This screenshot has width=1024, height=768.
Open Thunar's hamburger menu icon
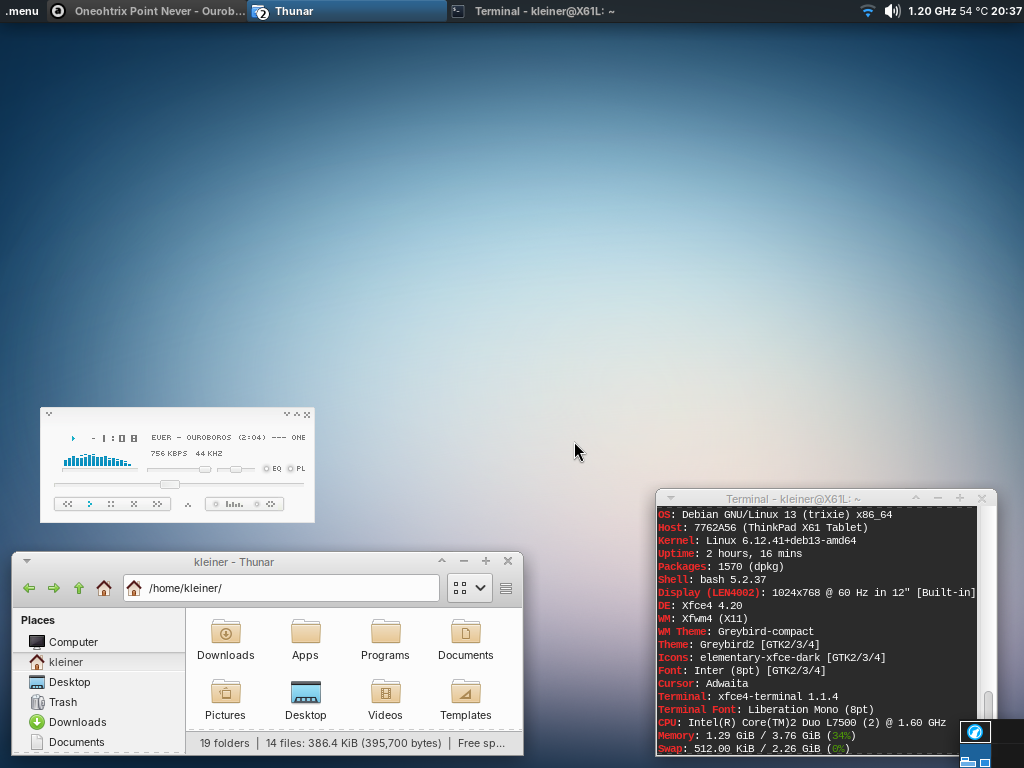(506, 588)
